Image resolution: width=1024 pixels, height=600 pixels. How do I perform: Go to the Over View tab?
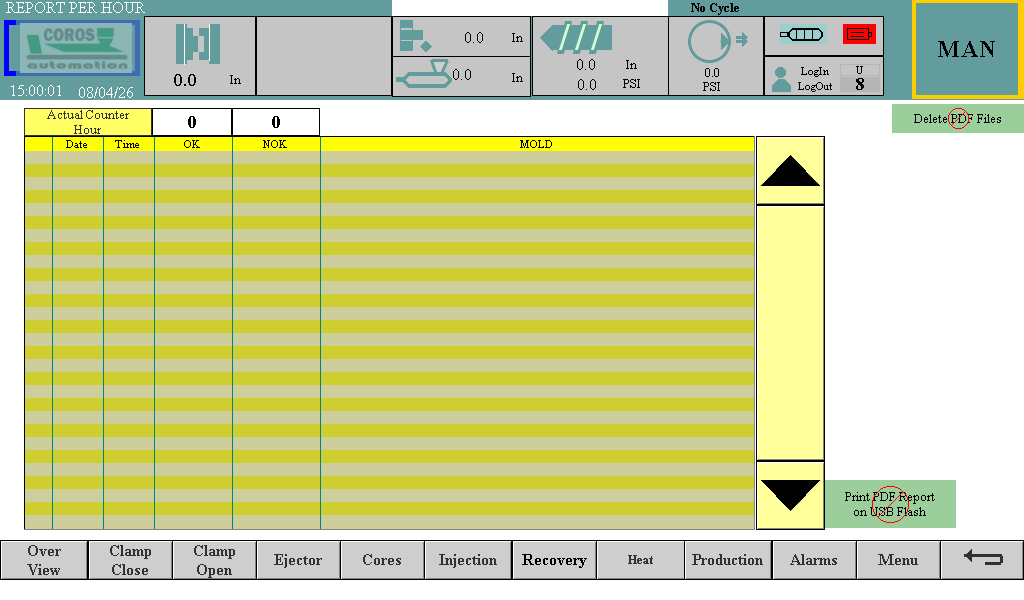pyautogui.click(x=44, y=560)
